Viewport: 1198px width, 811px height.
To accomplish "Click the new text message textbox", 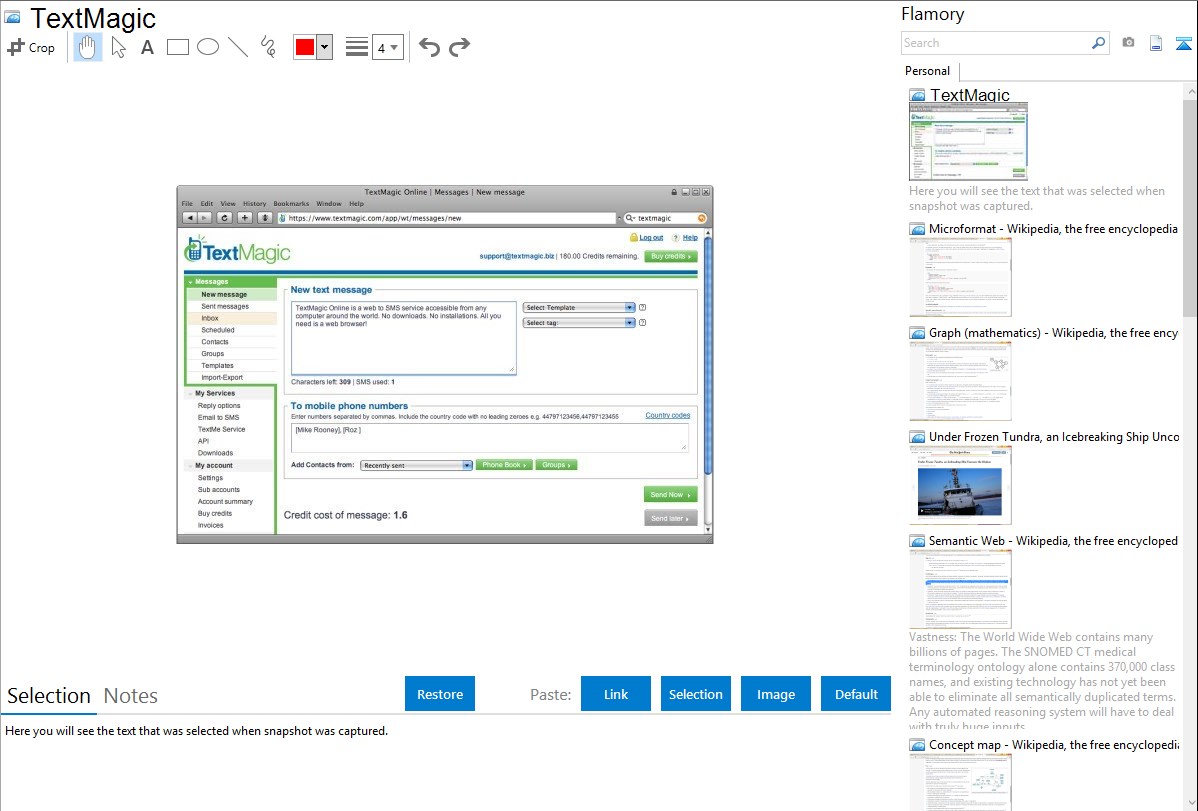I will click(403, 337).
